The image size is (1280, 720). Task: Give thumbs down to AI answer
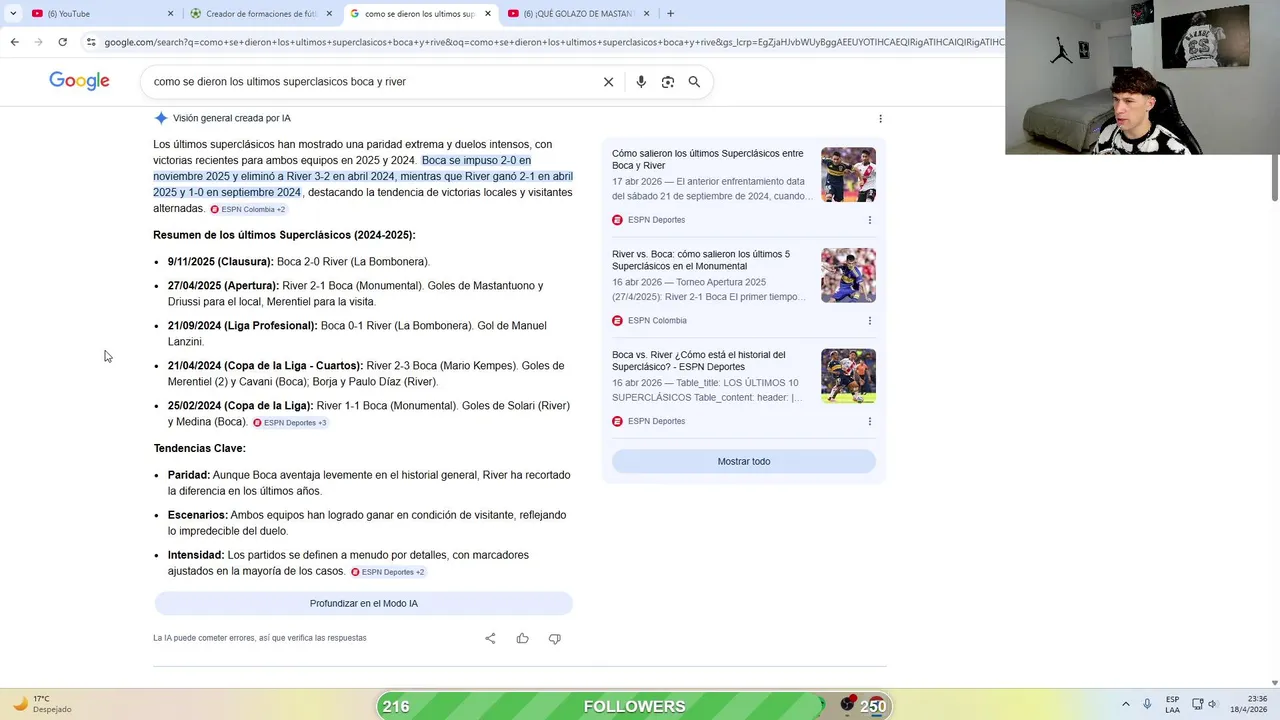[x=554, y=638]
